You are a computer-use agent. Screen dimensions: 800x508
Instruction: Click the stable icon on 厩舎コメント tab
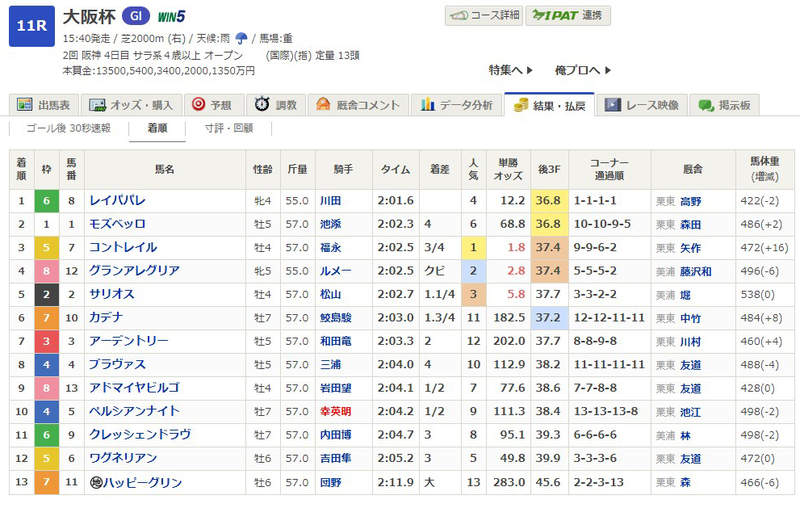(x=323, y=105)
